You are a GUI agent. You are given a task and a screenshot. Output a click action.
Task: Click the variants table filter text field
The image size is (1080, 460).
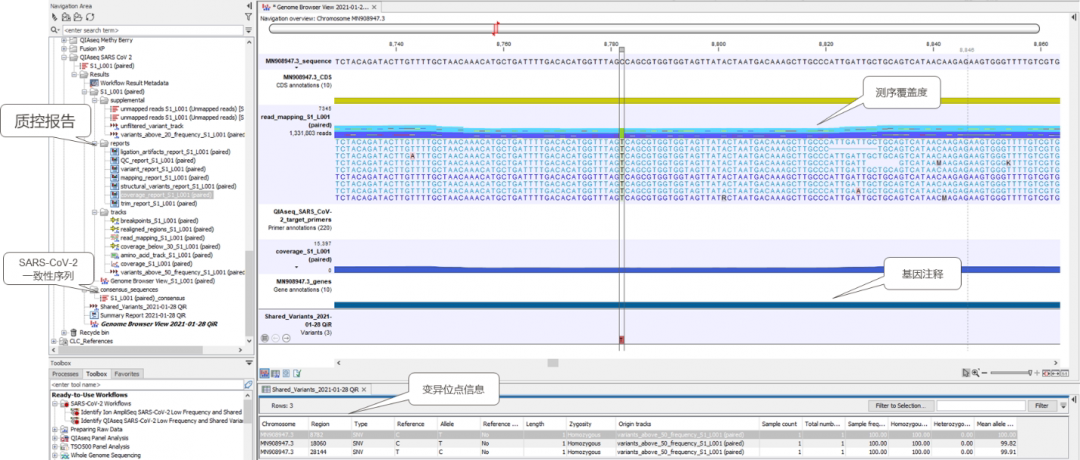981,406
